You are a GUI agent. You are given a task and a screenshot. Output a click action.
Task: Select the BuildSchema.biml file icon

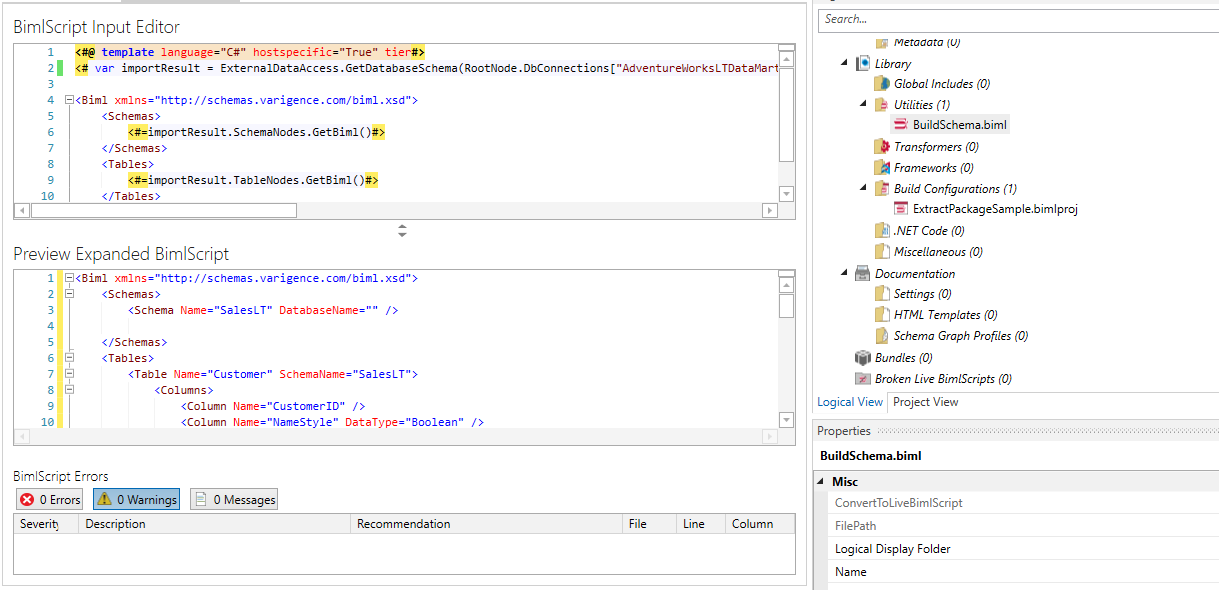(901, 125)
